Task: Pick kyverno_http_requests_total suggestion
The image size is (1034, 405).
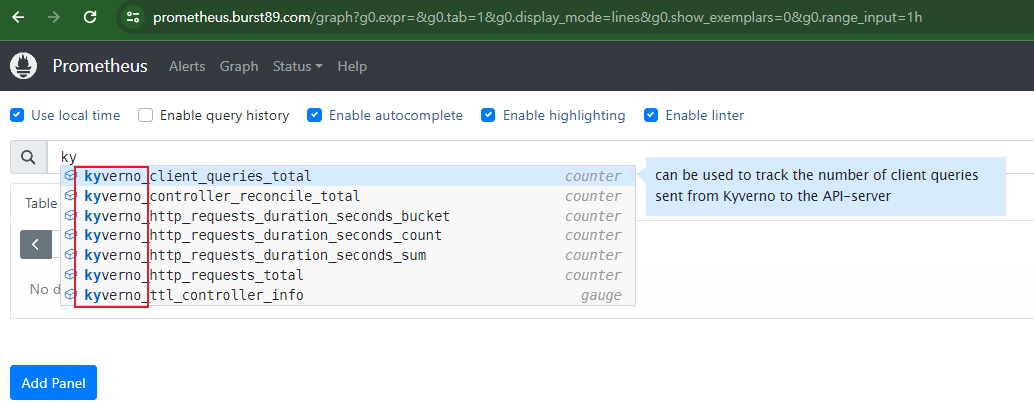Action: point(348,275)
